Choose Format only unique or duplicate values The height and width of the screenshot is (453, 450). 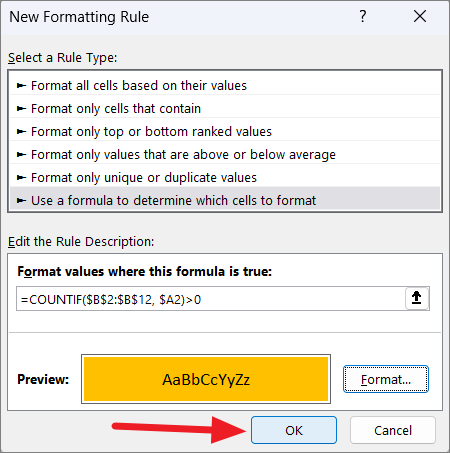pyautogui.click(x=225, y=178)
